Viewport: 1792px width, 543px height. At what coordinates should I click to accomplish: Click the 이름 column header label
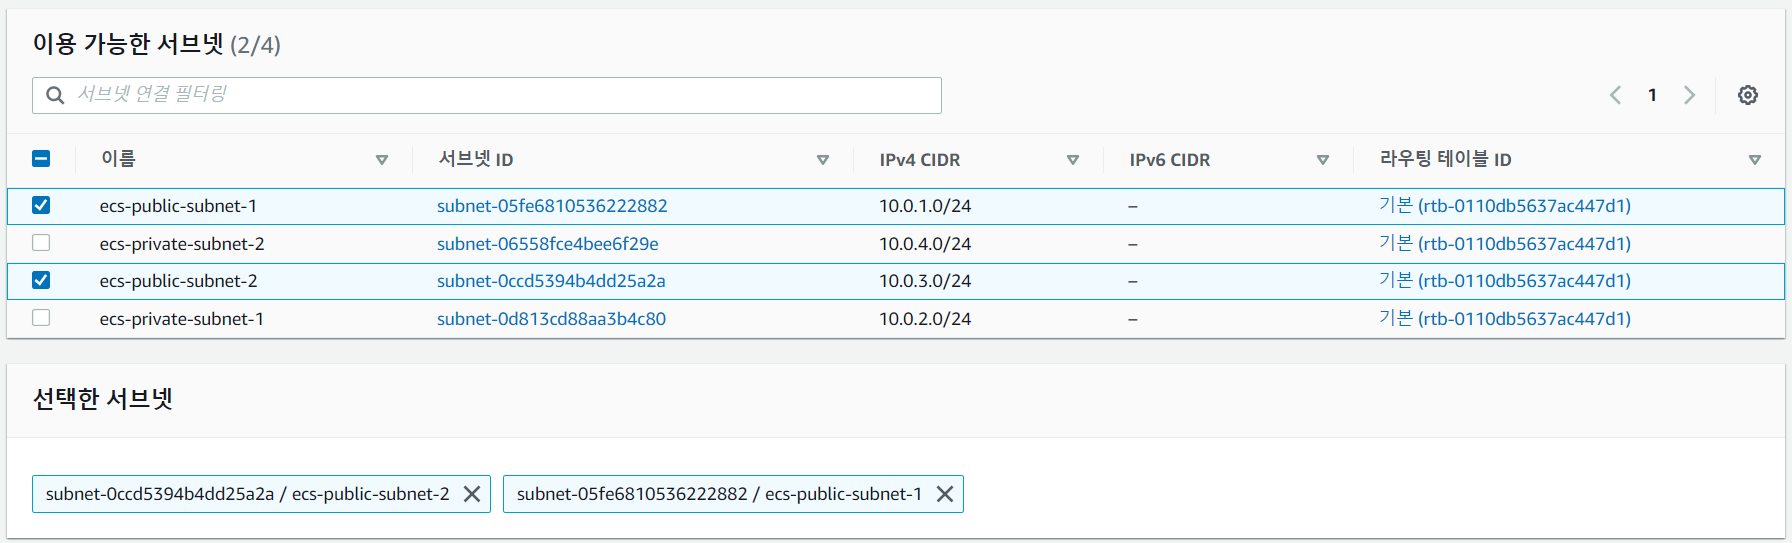pos(118,159)
